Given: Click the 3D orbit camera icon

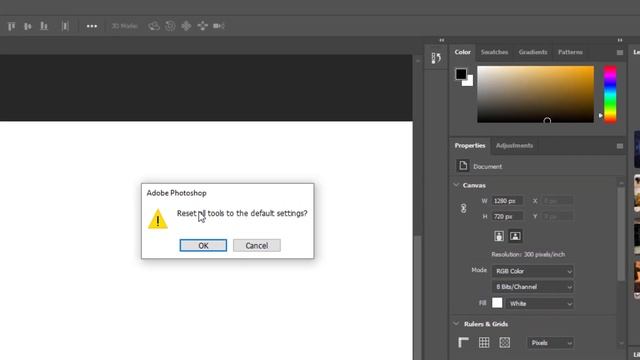Looking at the screenshot, I should click(x=154, y=26).
